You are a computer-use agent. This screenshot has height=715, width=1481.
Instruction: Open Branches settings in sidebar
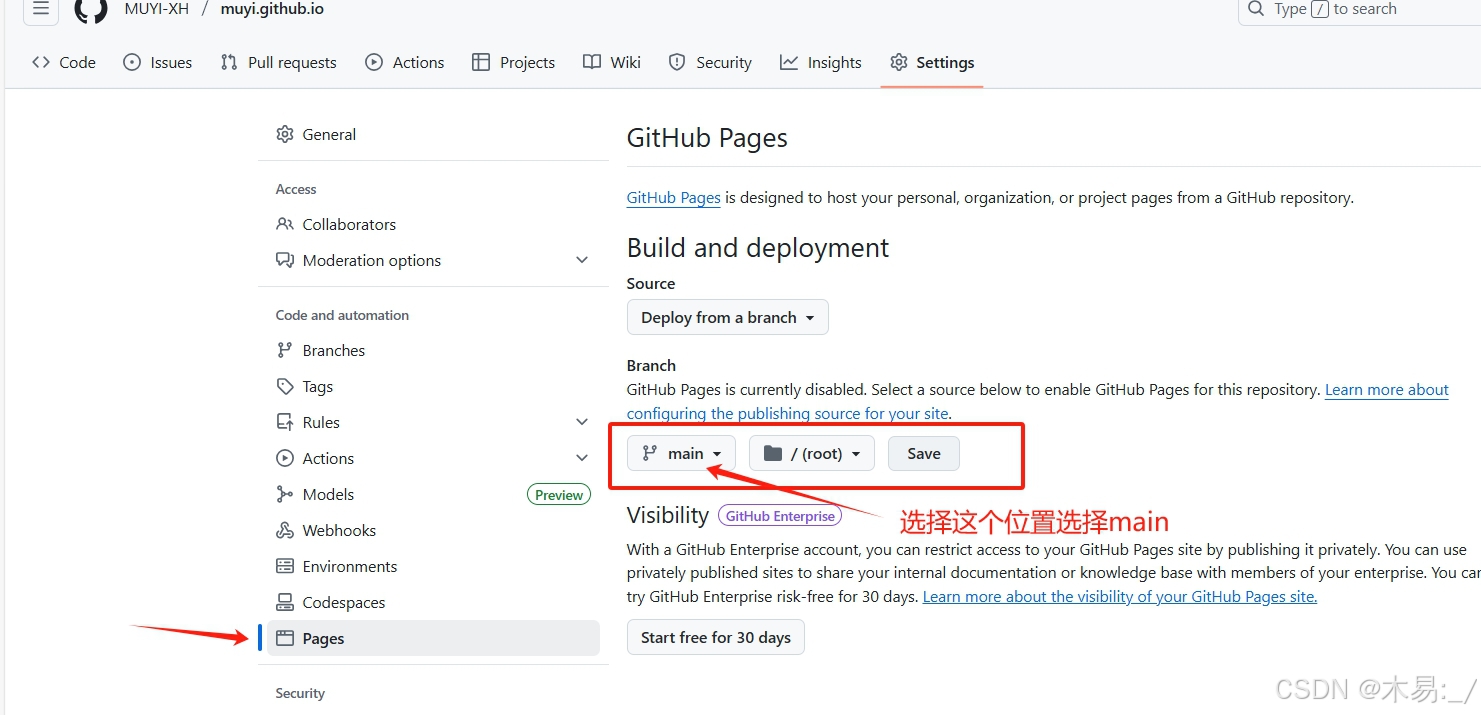(433, 350)
